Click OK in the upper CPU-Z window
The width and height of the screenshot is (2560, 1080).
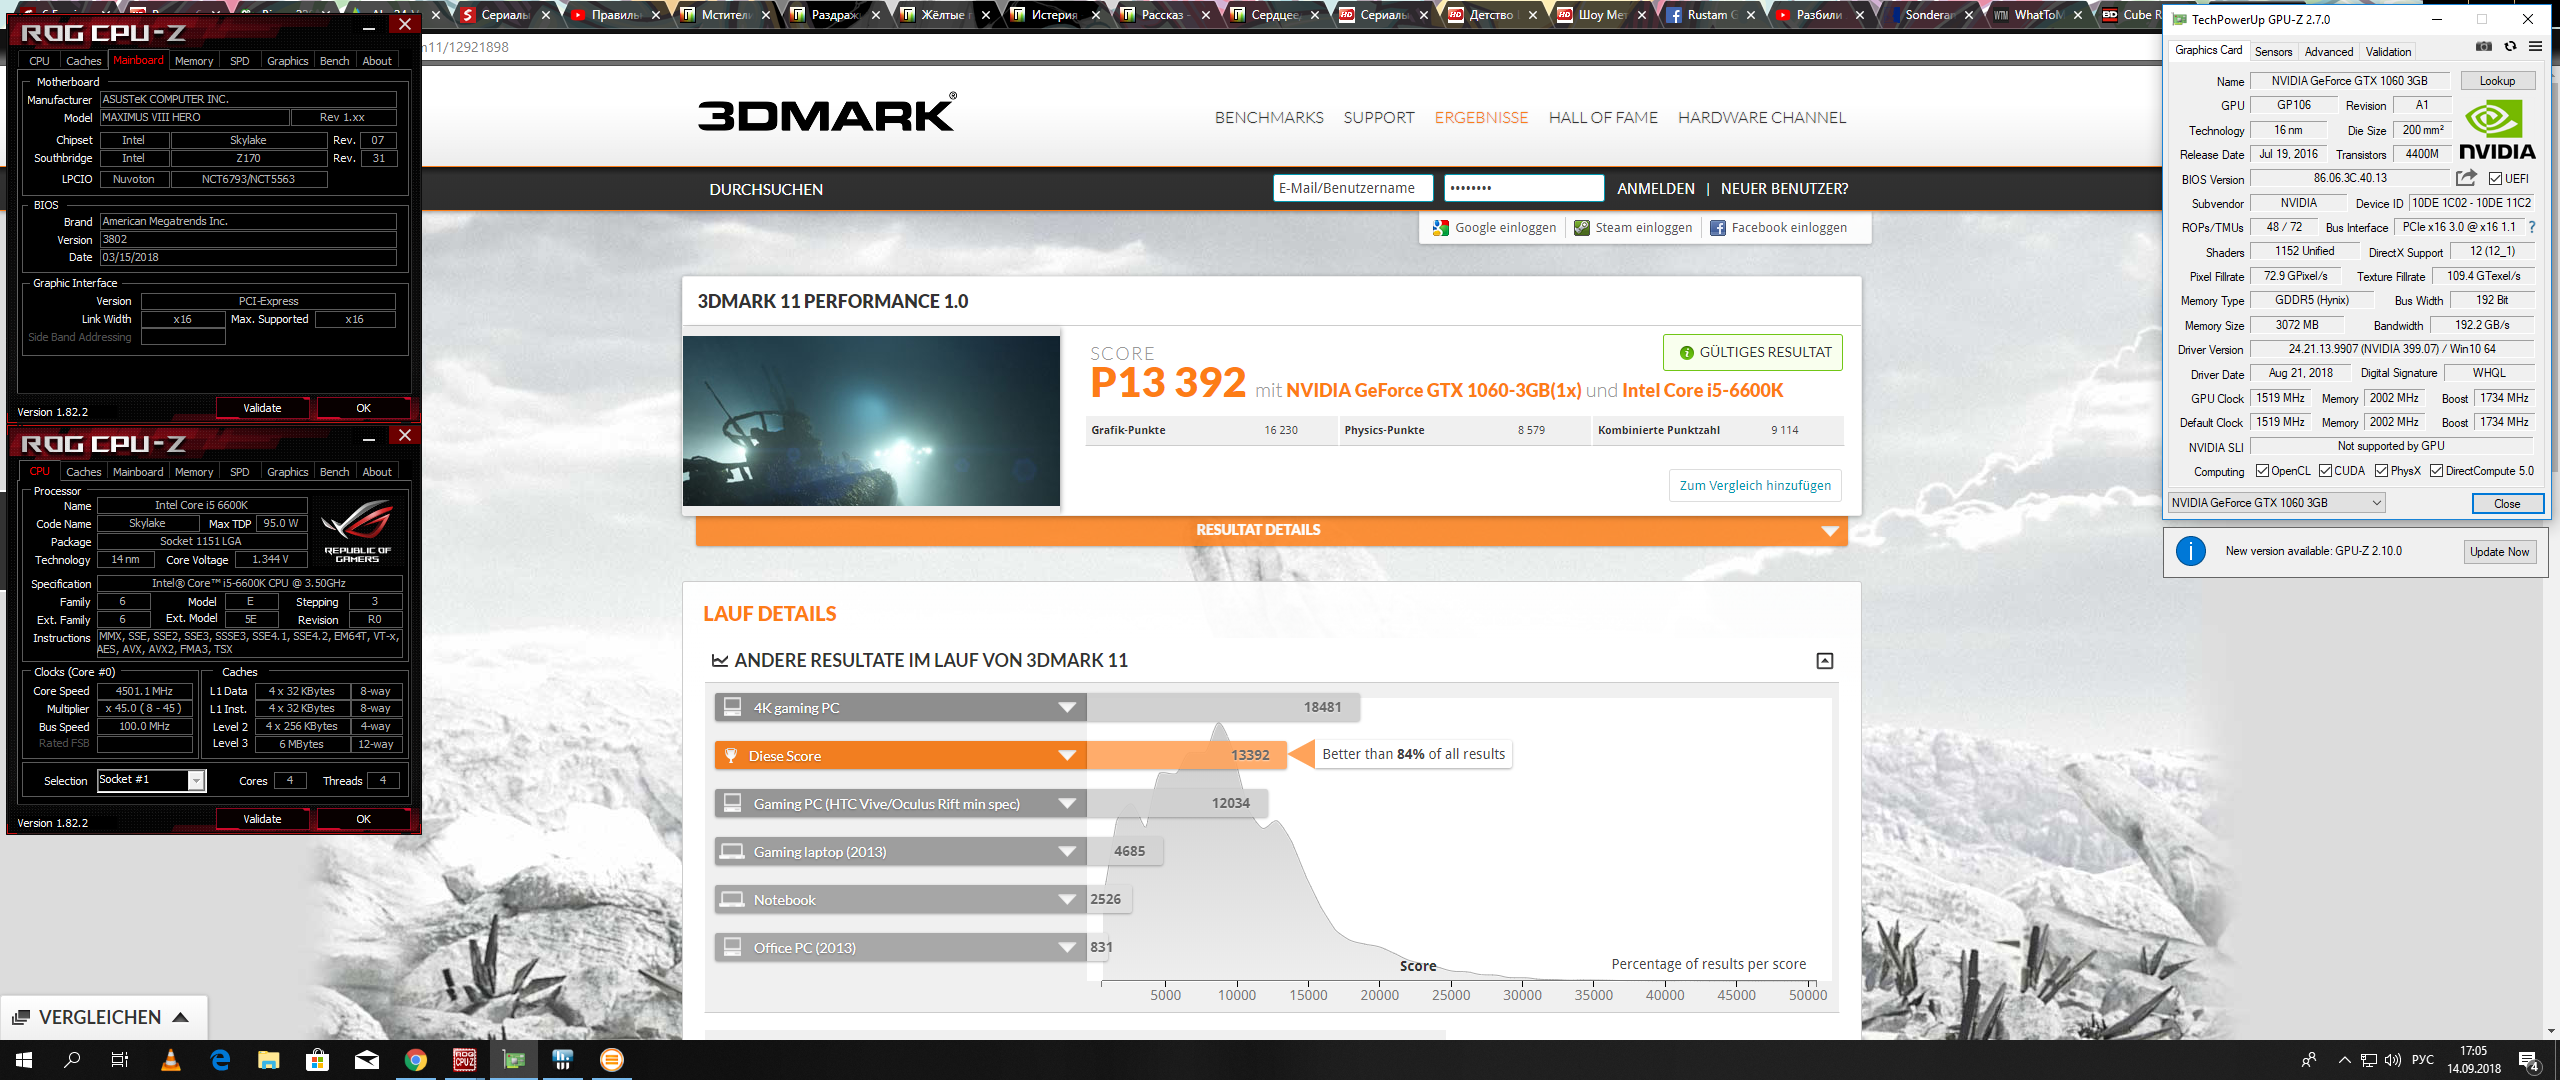pyautogui.click(x=363, y=408)
